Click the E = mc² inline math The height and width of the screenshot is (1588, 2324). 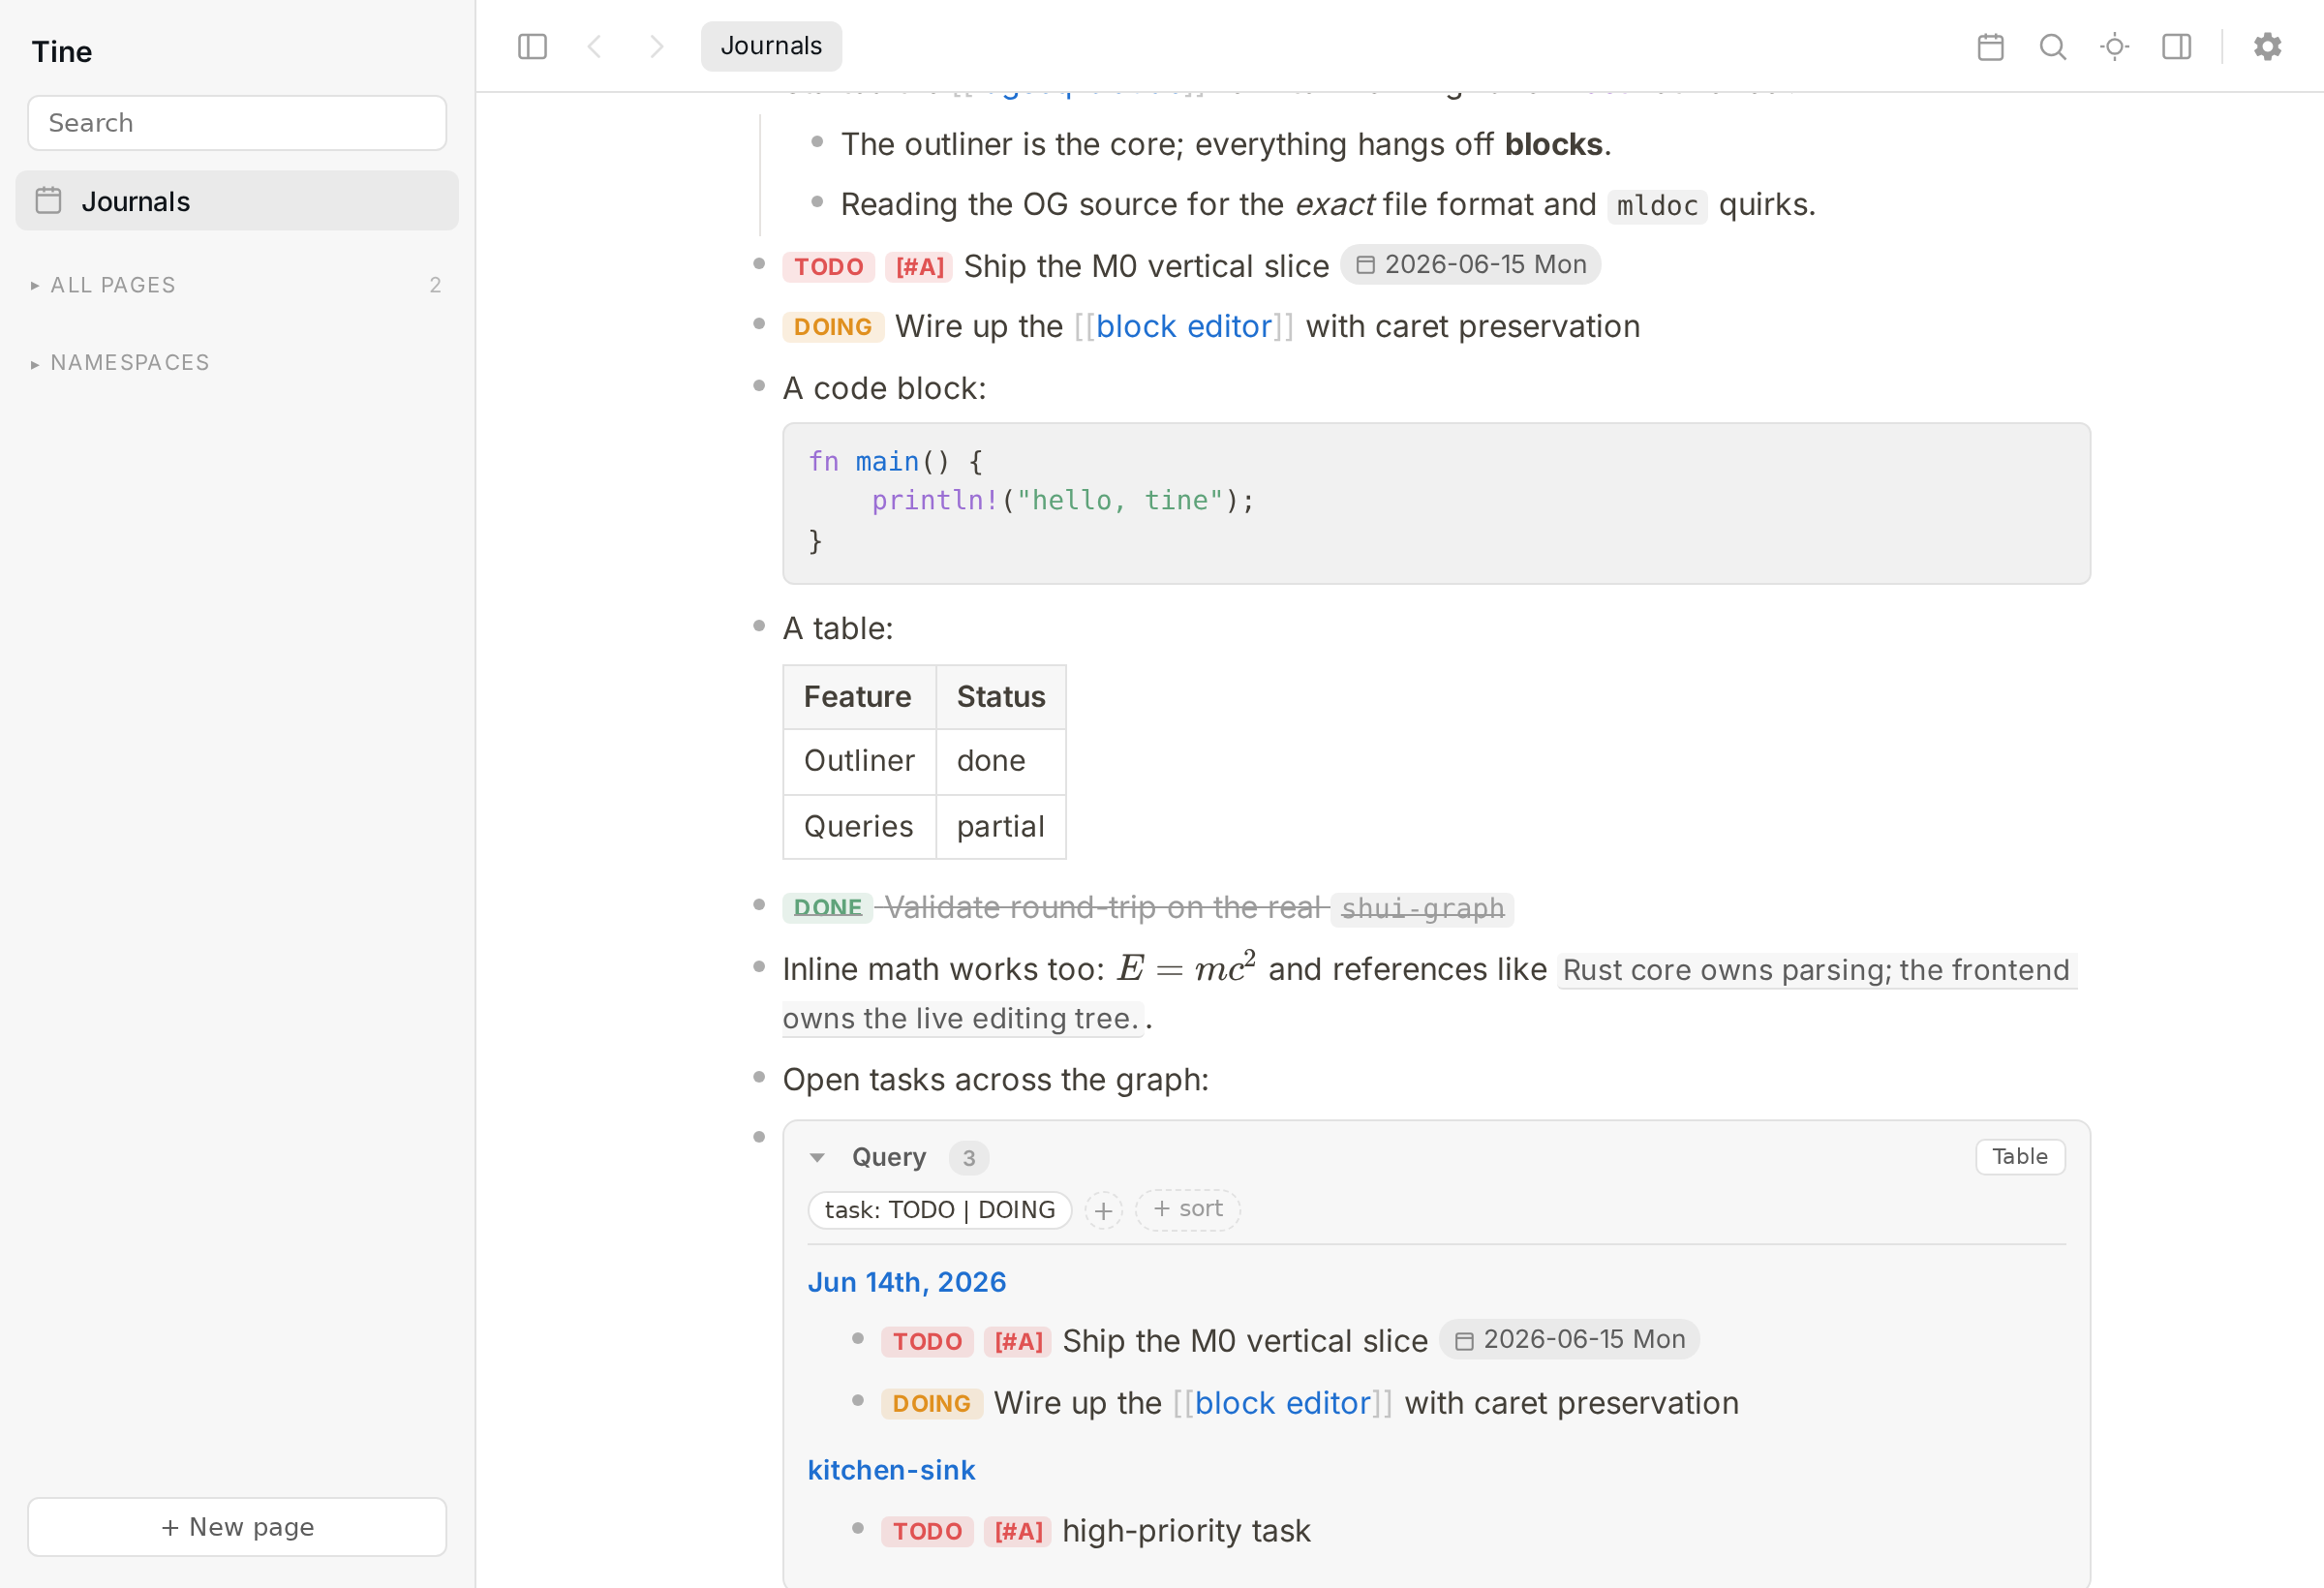coord(1186,968)
